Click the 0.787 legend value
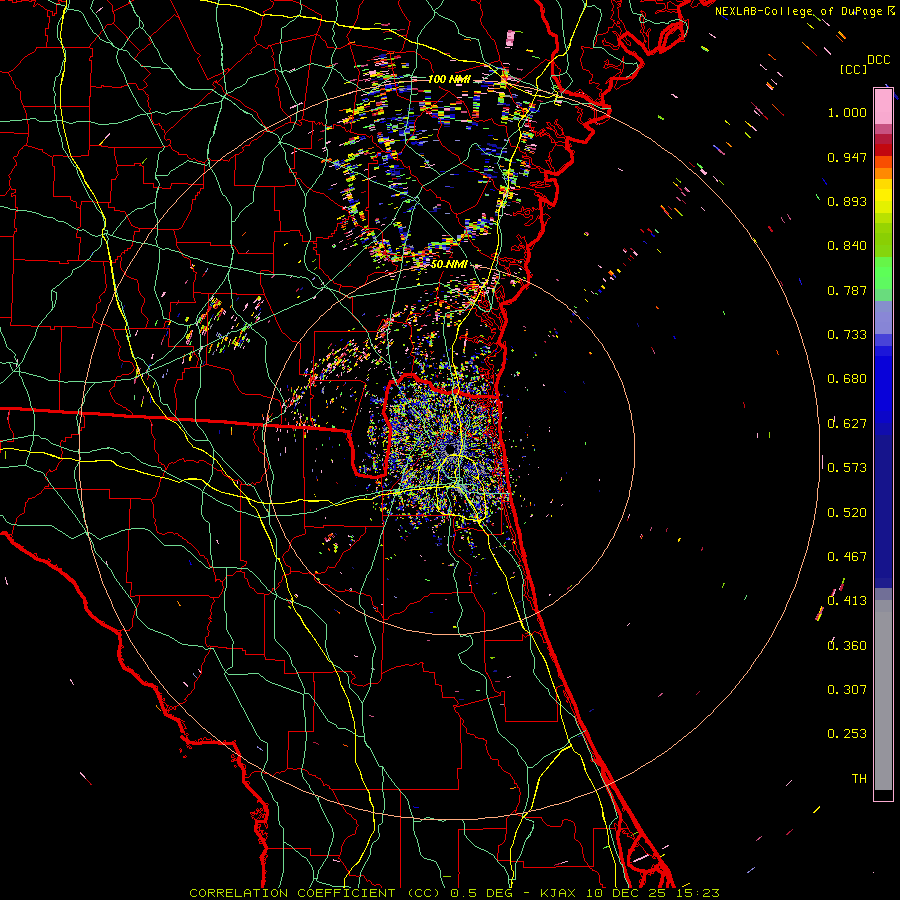Image resolution: width=900 pixels, height=900 pixels. pos(847,290)
